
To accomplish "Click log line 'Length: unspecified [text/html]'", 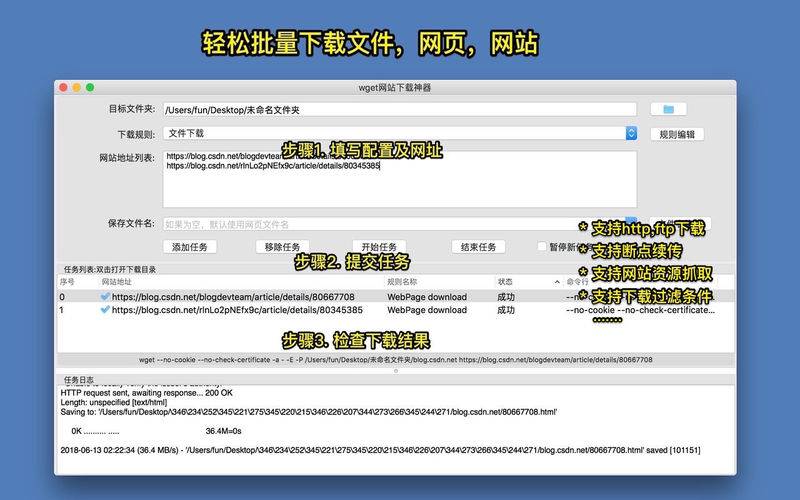I will pos(113,403).
